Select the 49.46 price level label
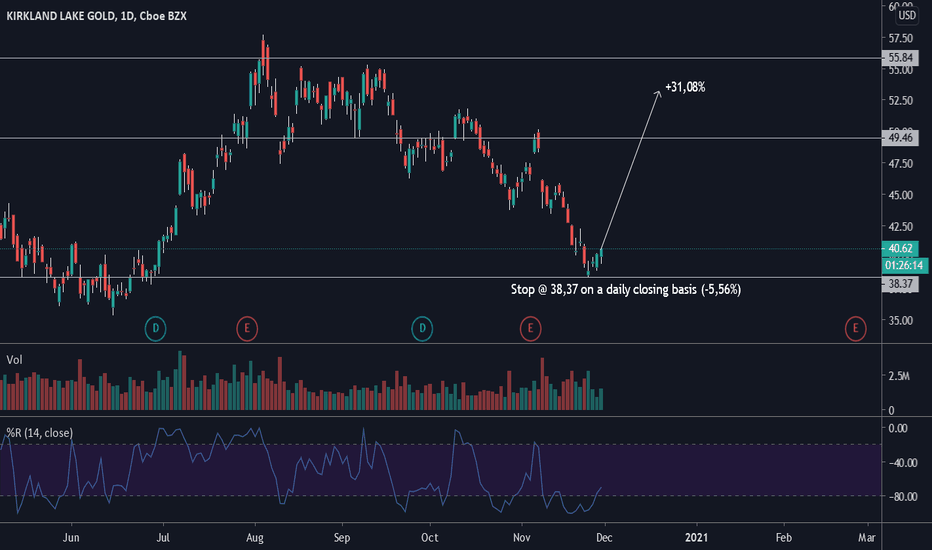Image resolution: width=932 pixels, height=550 pixels. click(900, 138)
